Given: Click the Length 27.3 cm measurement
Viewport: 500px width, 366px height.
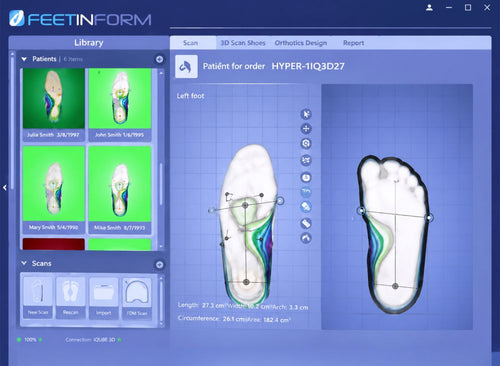Looking at the screenshot, I should coord(201,305).
